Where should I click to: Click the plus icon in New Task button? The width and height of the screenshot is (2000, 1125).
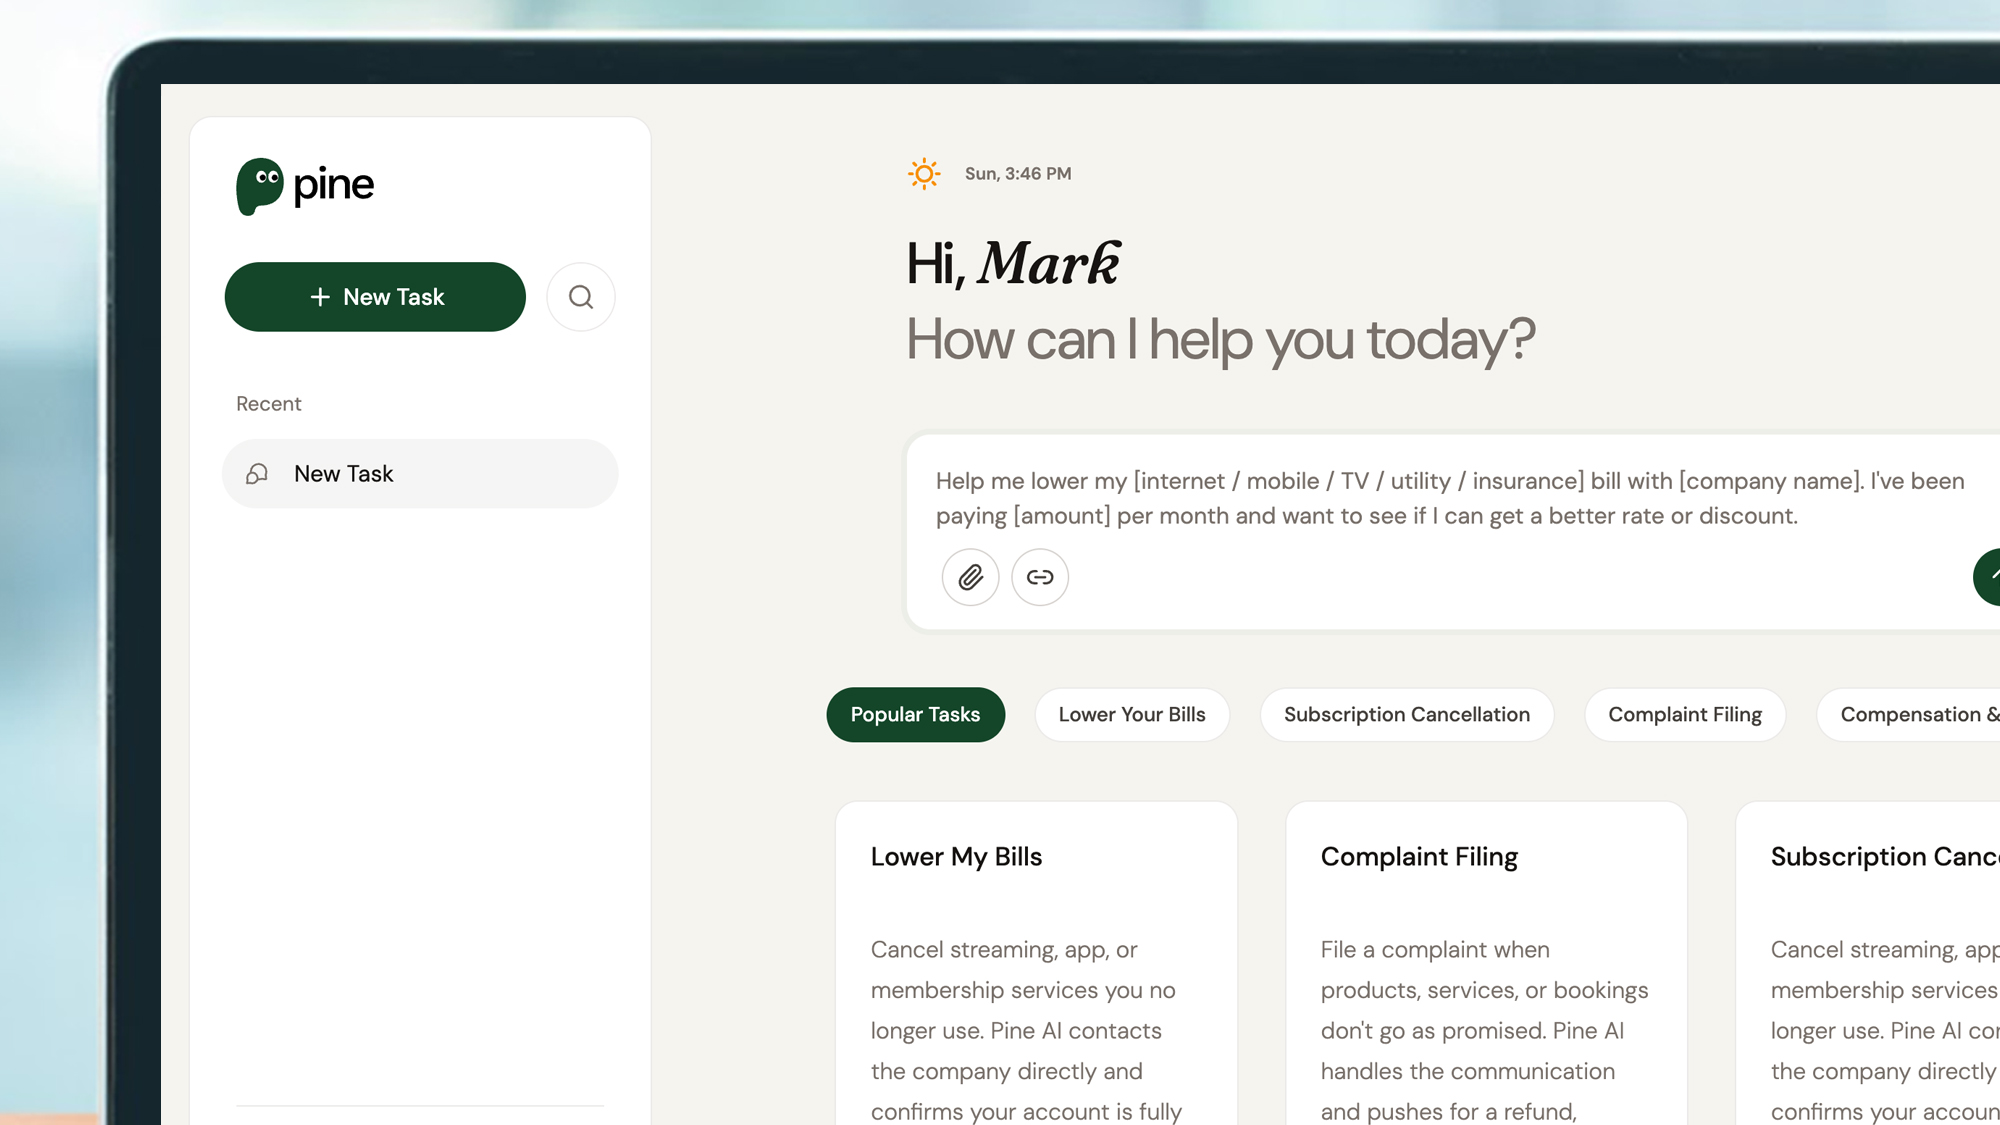(x=320, y=297)
